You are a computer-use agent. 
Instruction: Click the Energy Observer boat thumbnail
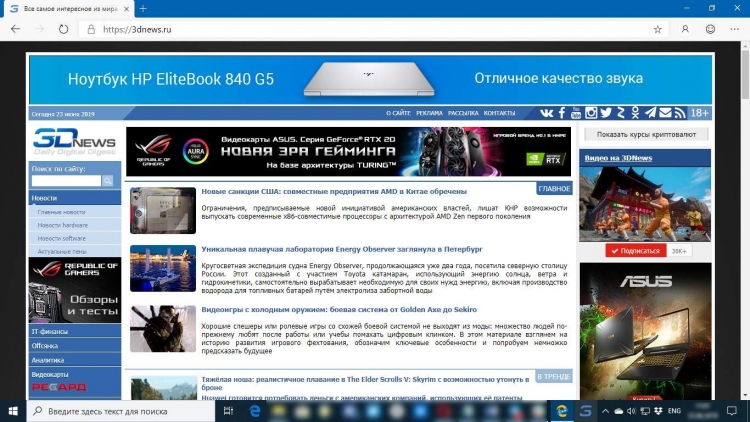163,268
